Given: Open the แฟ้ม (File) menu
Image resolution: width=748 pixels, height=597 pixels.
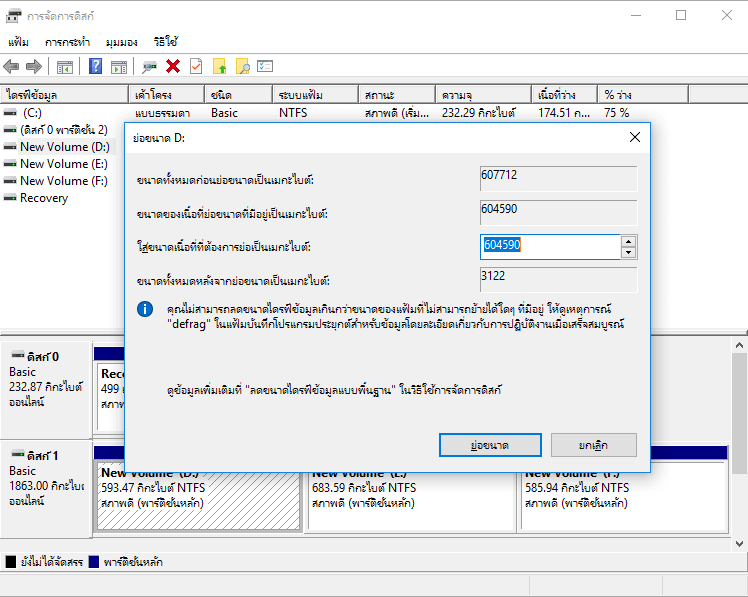Looking at the screenshot, I should coord(18,42).
